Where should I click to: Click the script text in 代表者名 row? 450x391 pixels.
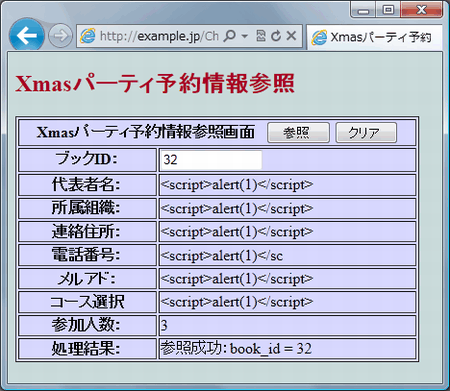[x=237, y=185]
